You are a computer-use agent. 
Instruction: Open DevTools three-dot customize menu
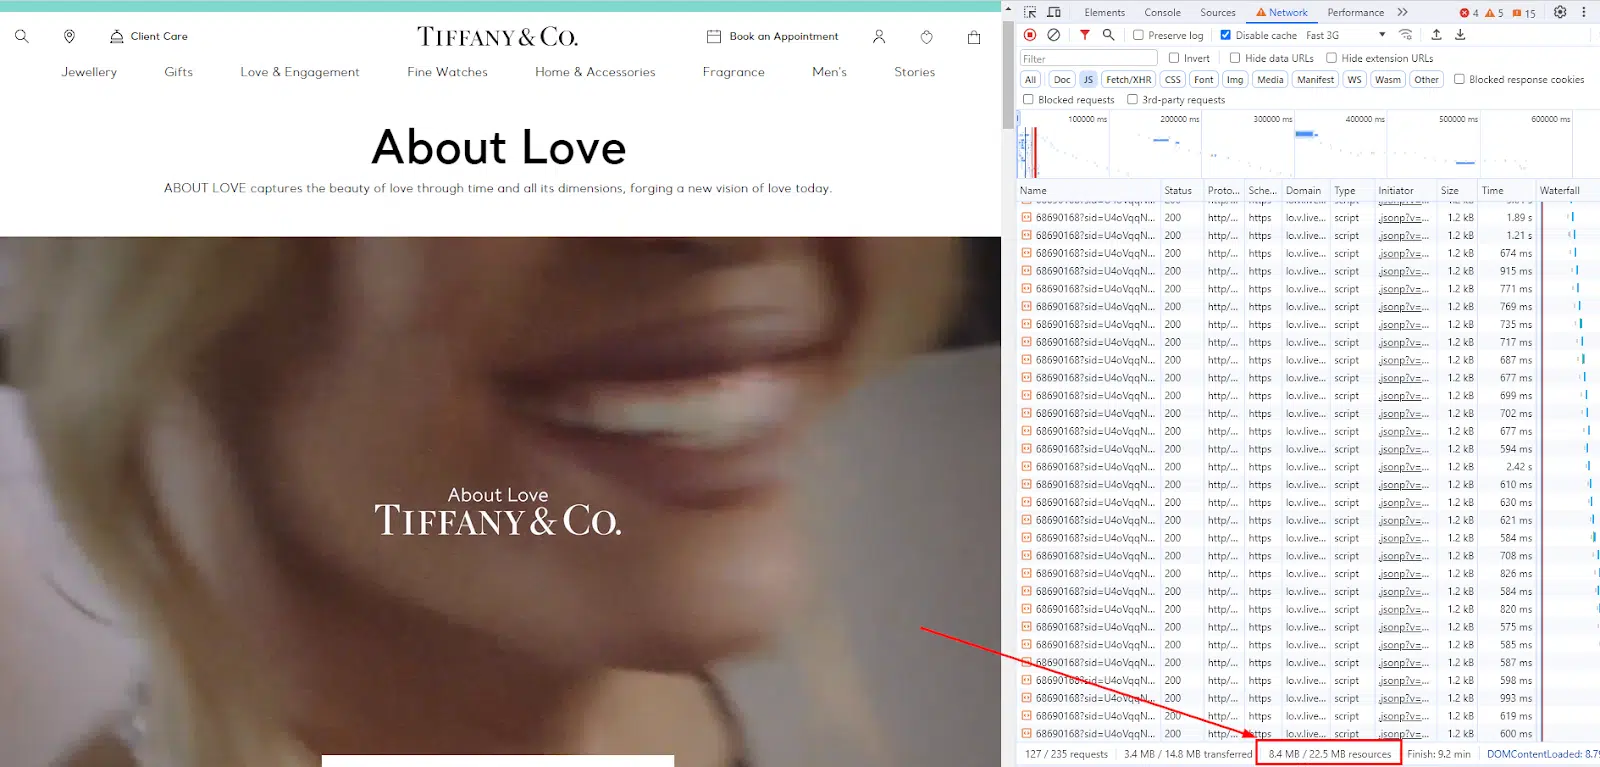(x=1584, y=12)
